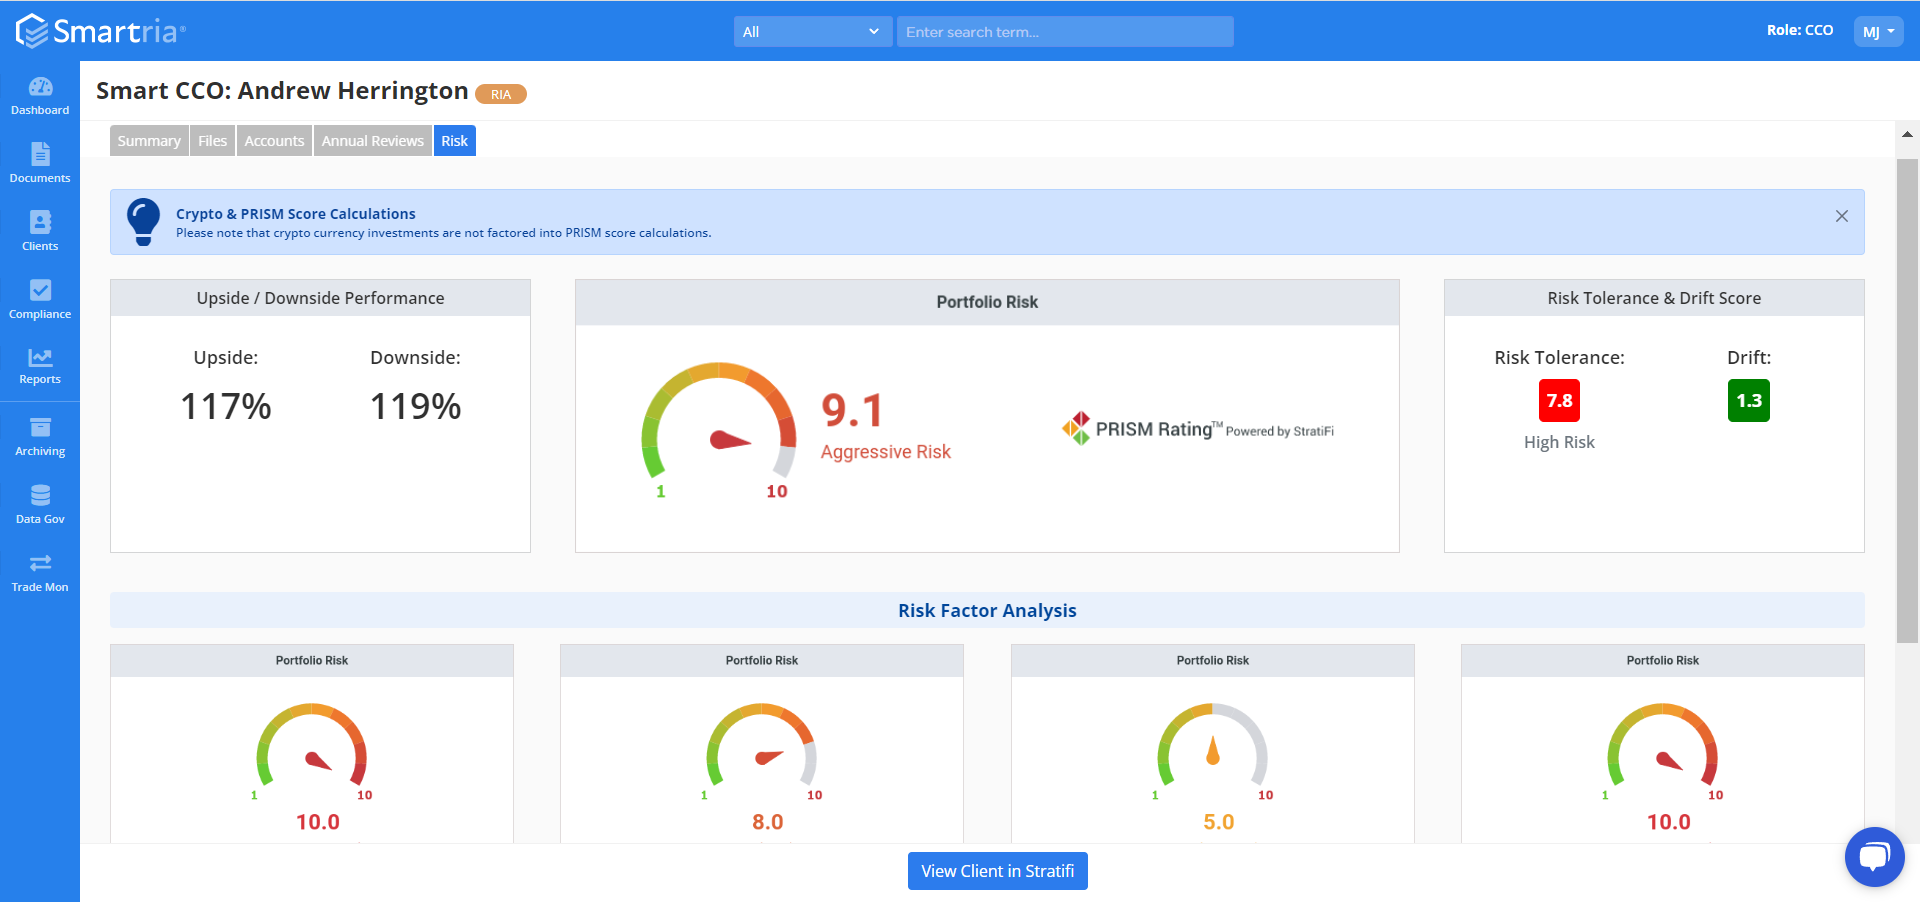Switch to the Accounts tab

pos(274,141)
